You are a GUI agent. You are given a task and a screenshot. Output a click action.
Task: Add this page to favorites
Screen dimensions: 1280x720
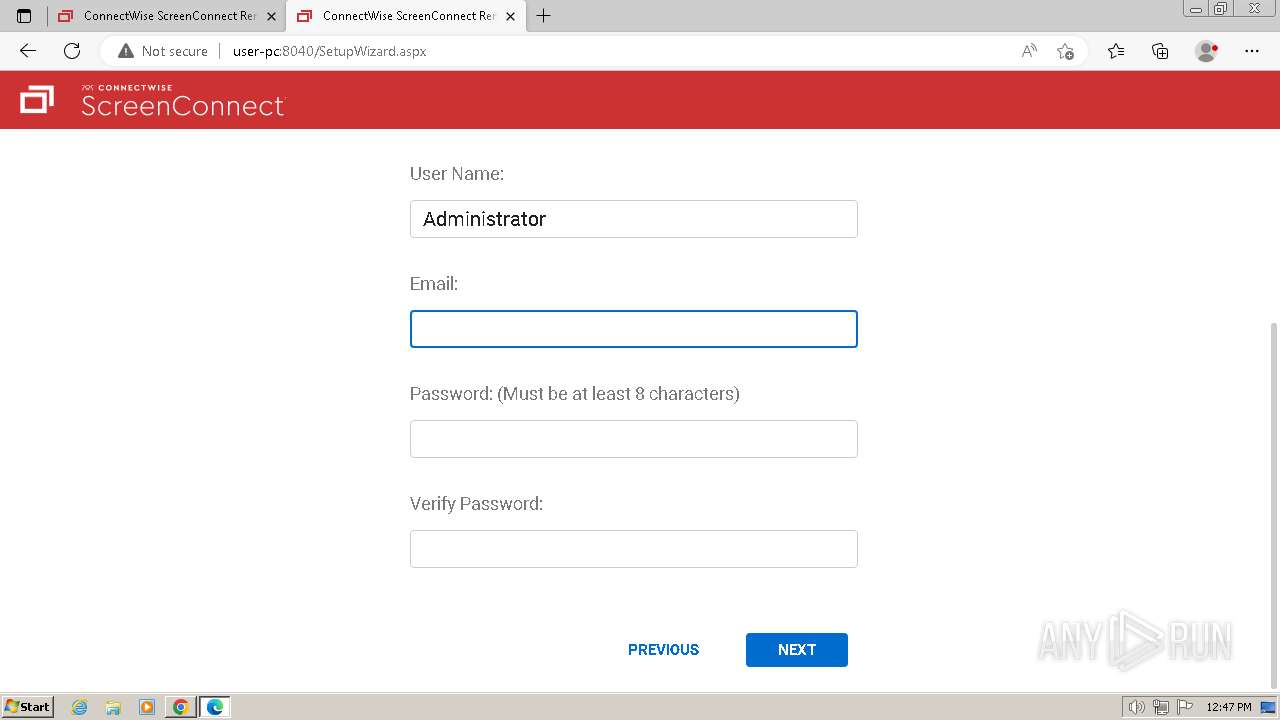1065,51
